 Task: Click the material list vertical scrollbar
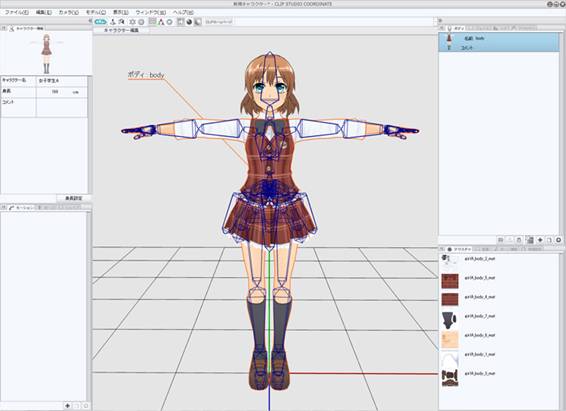pyautogui.click(x=562, y=331)
